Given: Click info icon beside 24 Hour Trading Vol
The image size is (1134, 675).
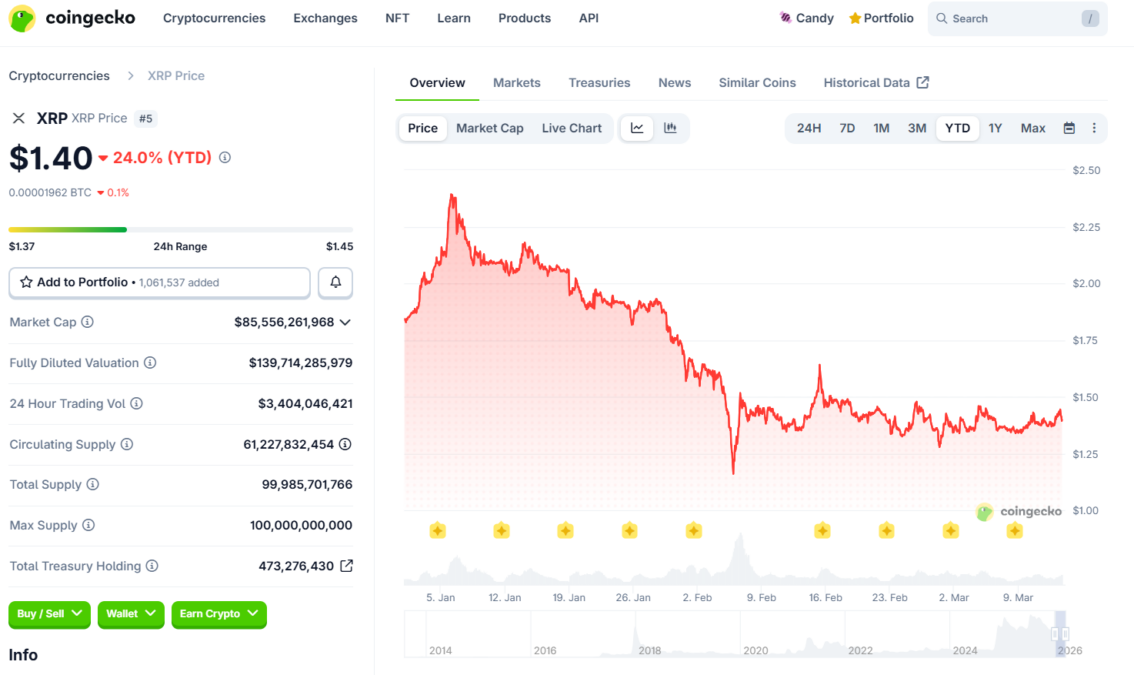Looking at the screenshot, I should point(136,403).
